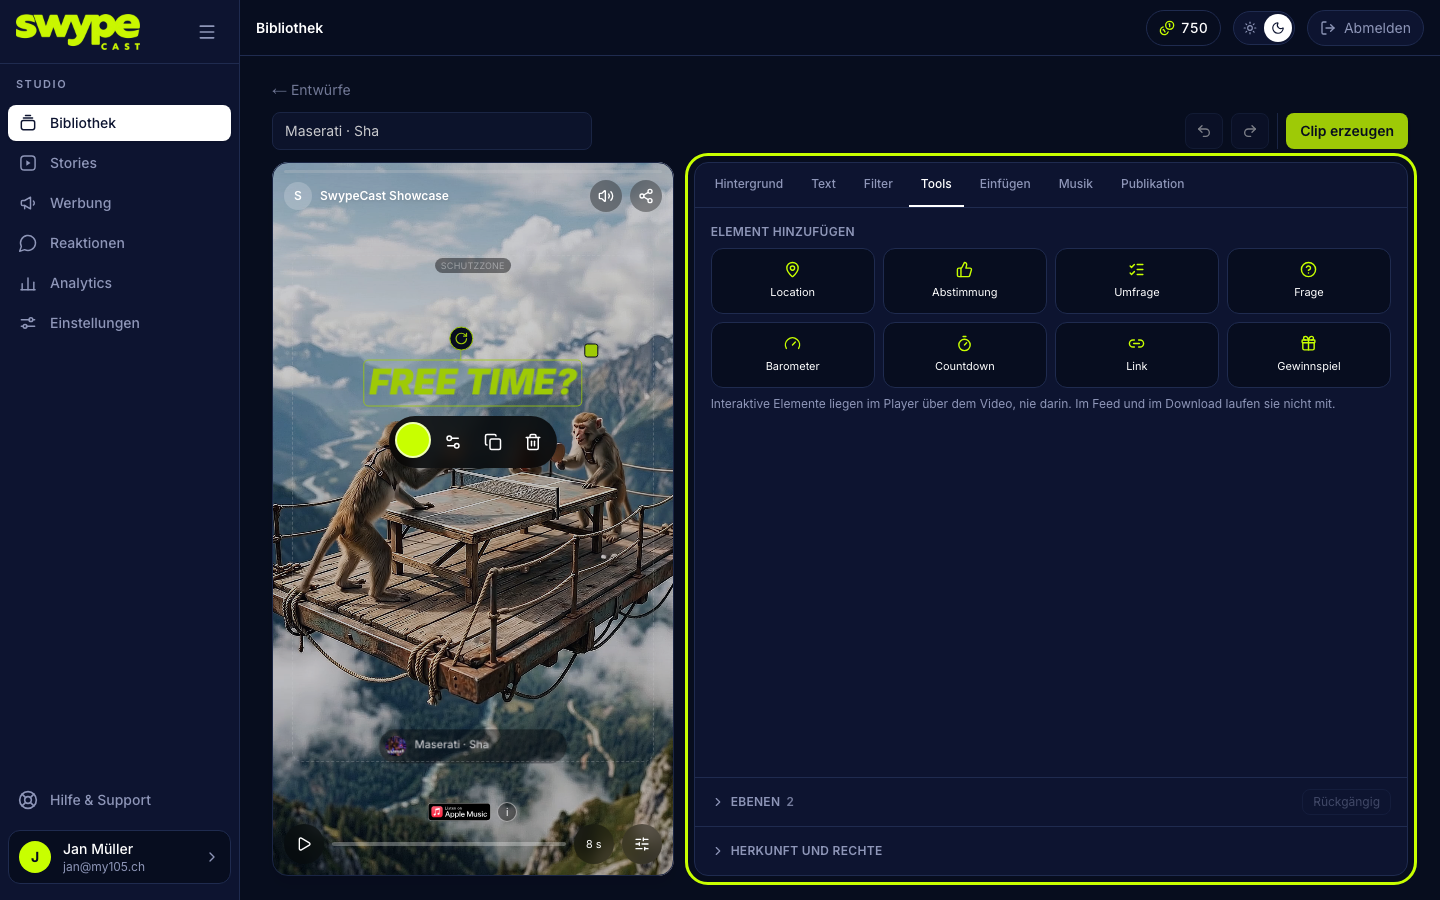
Task: Open the 750 credits badge
Action: (1184, 28)
